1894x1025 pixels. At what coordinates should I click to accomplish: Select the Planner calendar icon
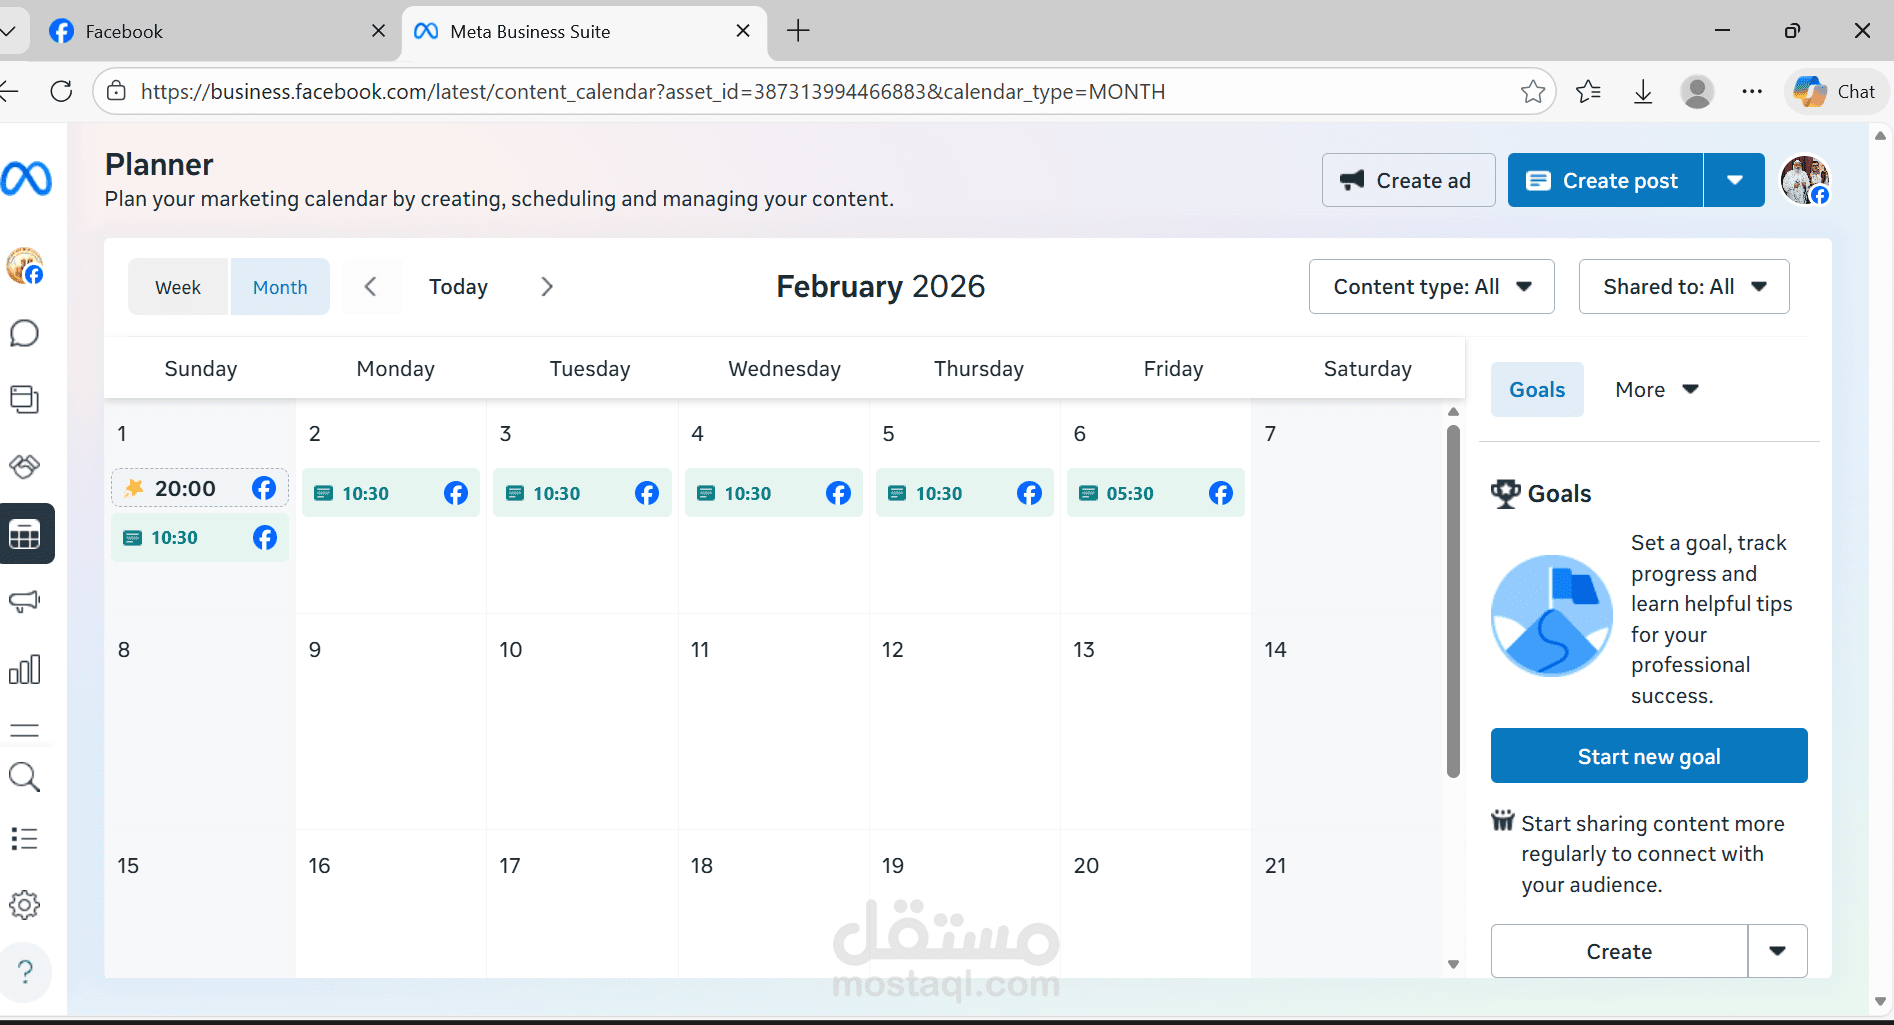[27, 533]
